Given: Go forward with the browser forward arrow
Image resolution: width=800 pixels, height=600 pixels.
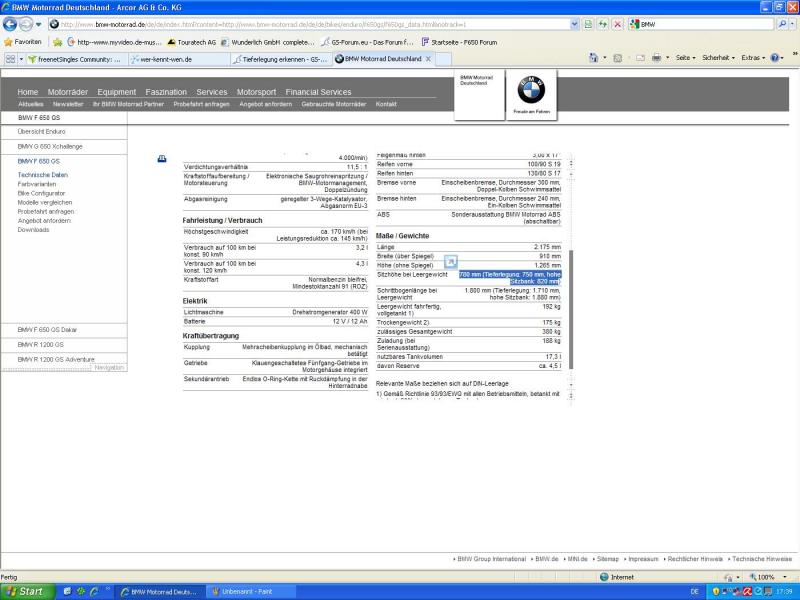Looking at the screenshot, I should pyautogui.click(x=26, y=24).
